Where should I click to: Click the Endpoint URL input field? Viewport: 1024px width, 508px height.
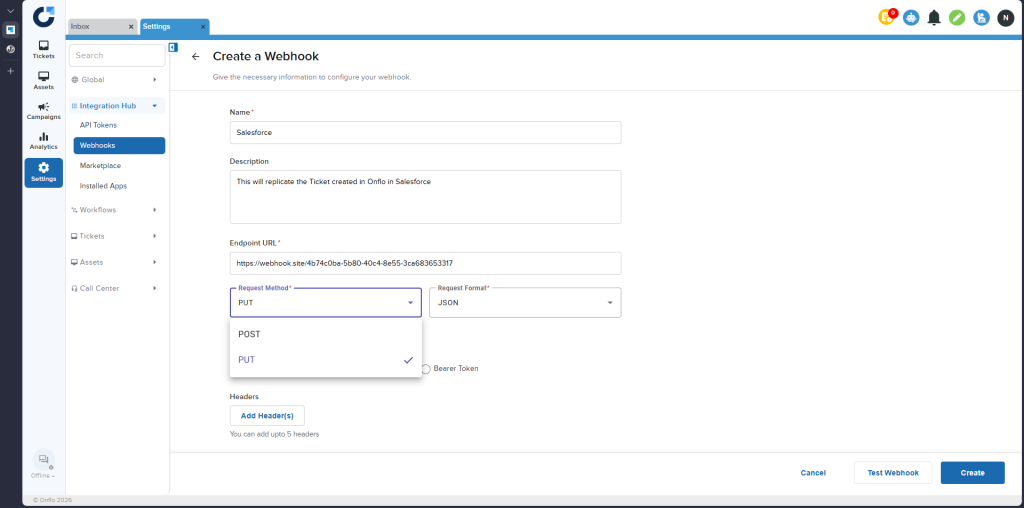[425, 264]
